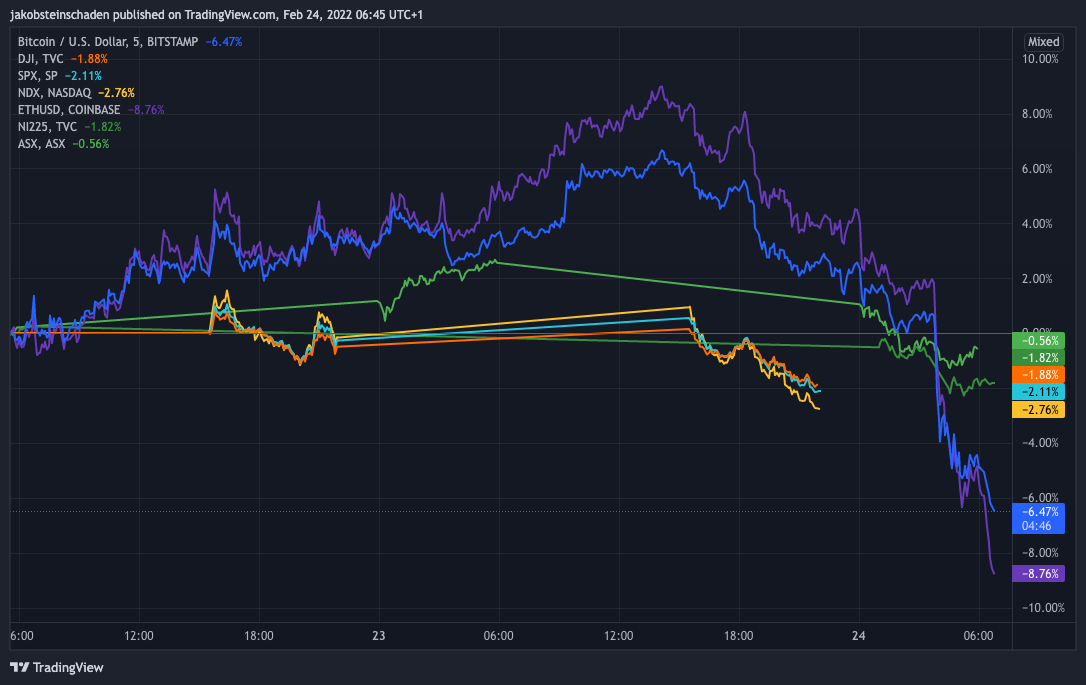Click the first 12:00 time axis label
The image size is (1086, 685).
pos(139,635)
